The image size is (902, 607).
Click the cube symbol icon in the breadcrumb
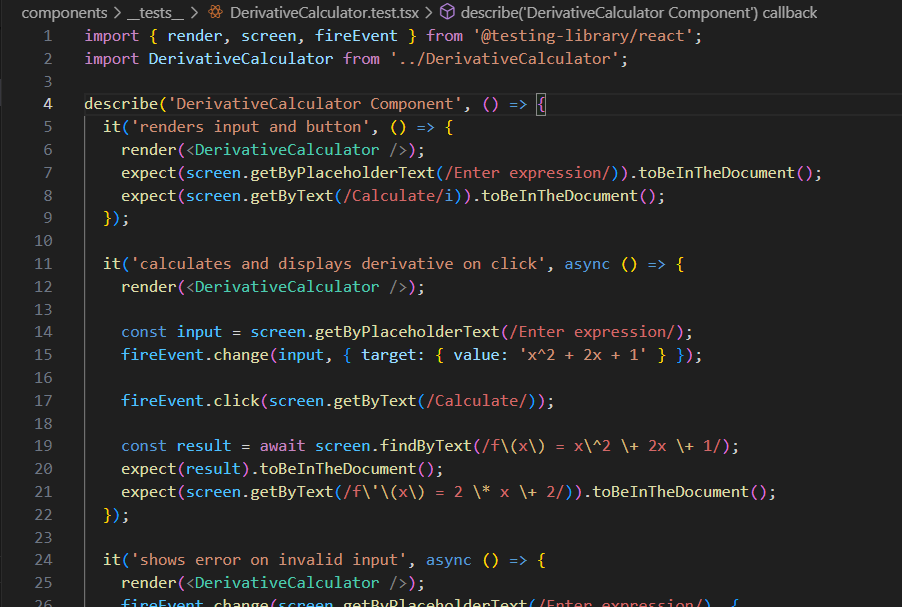tap(448, 12)
